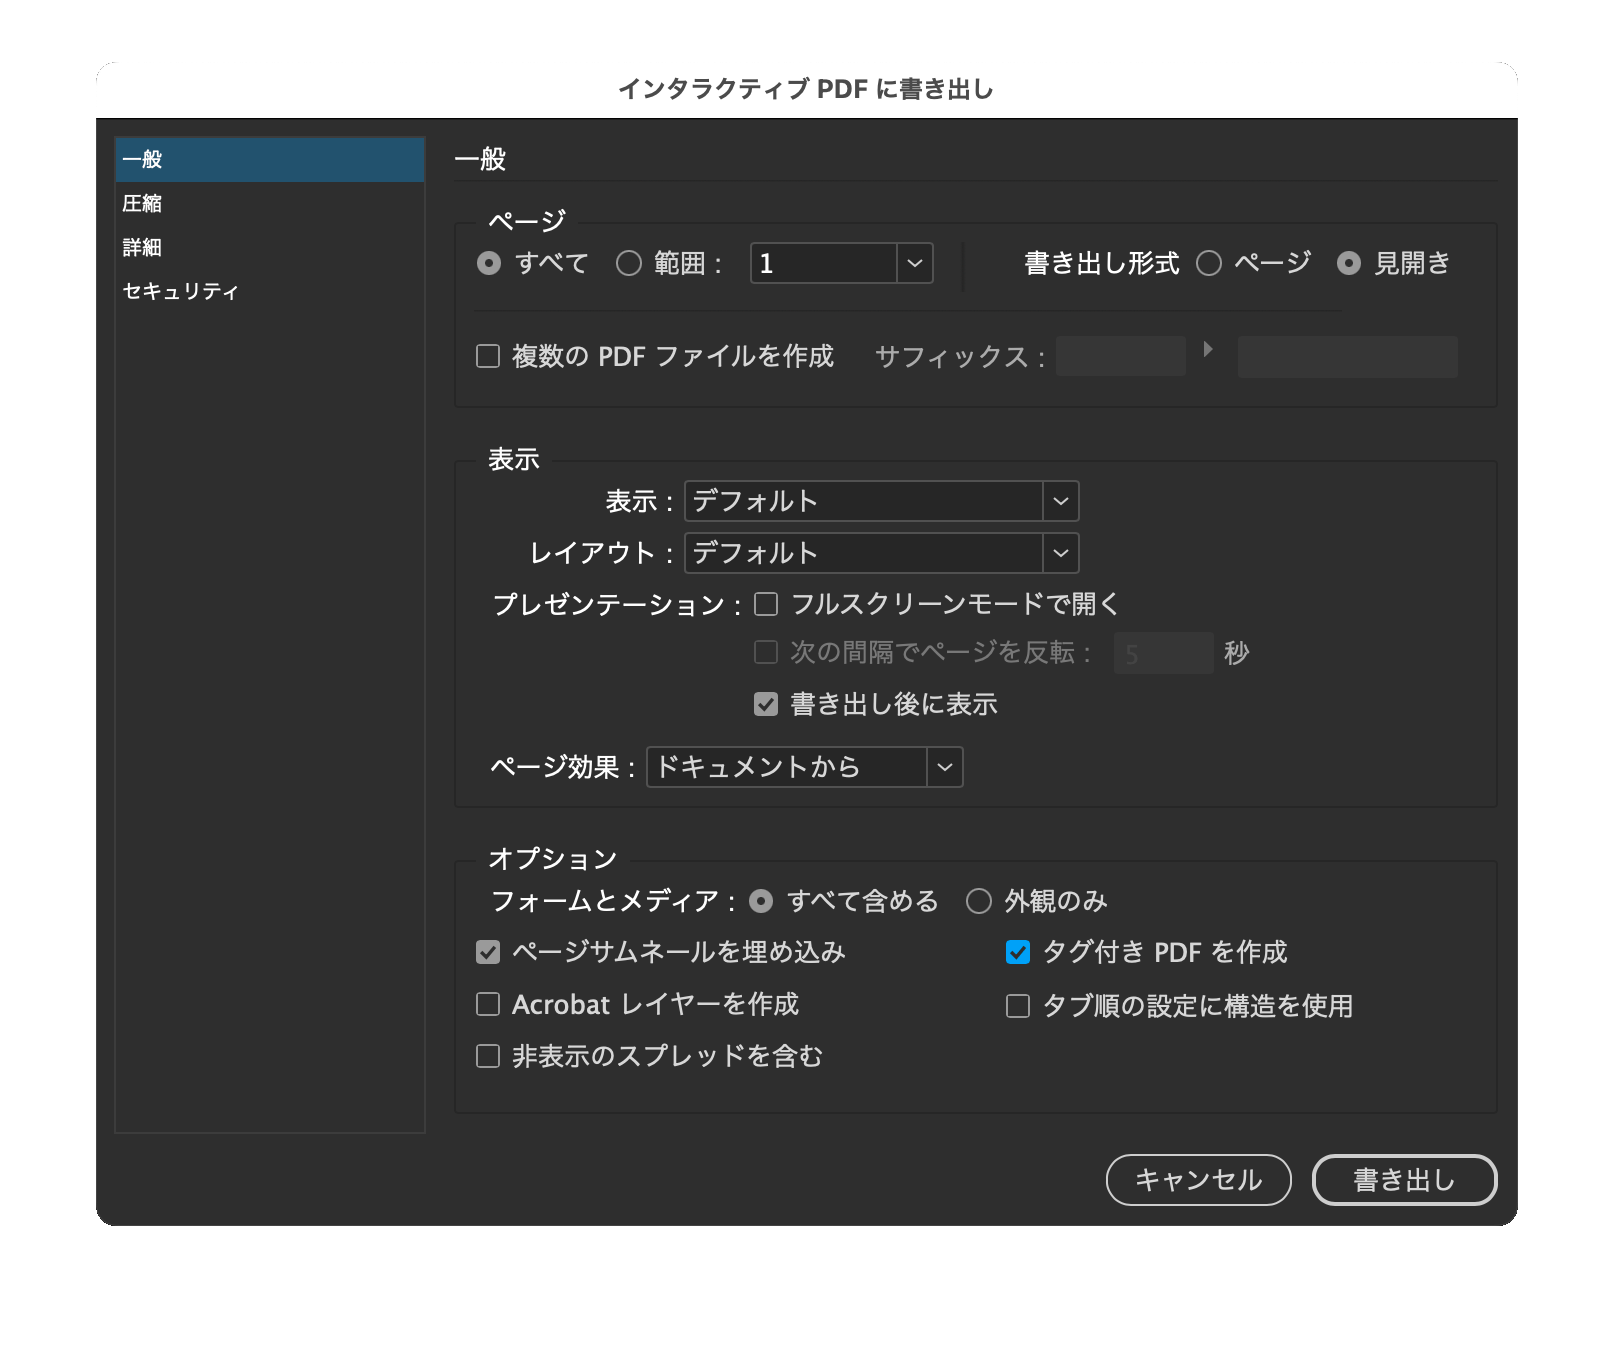Screen dimensions: 1614x1360
Task: Open the 圧縮 settings category
Action: pos(270,204)
